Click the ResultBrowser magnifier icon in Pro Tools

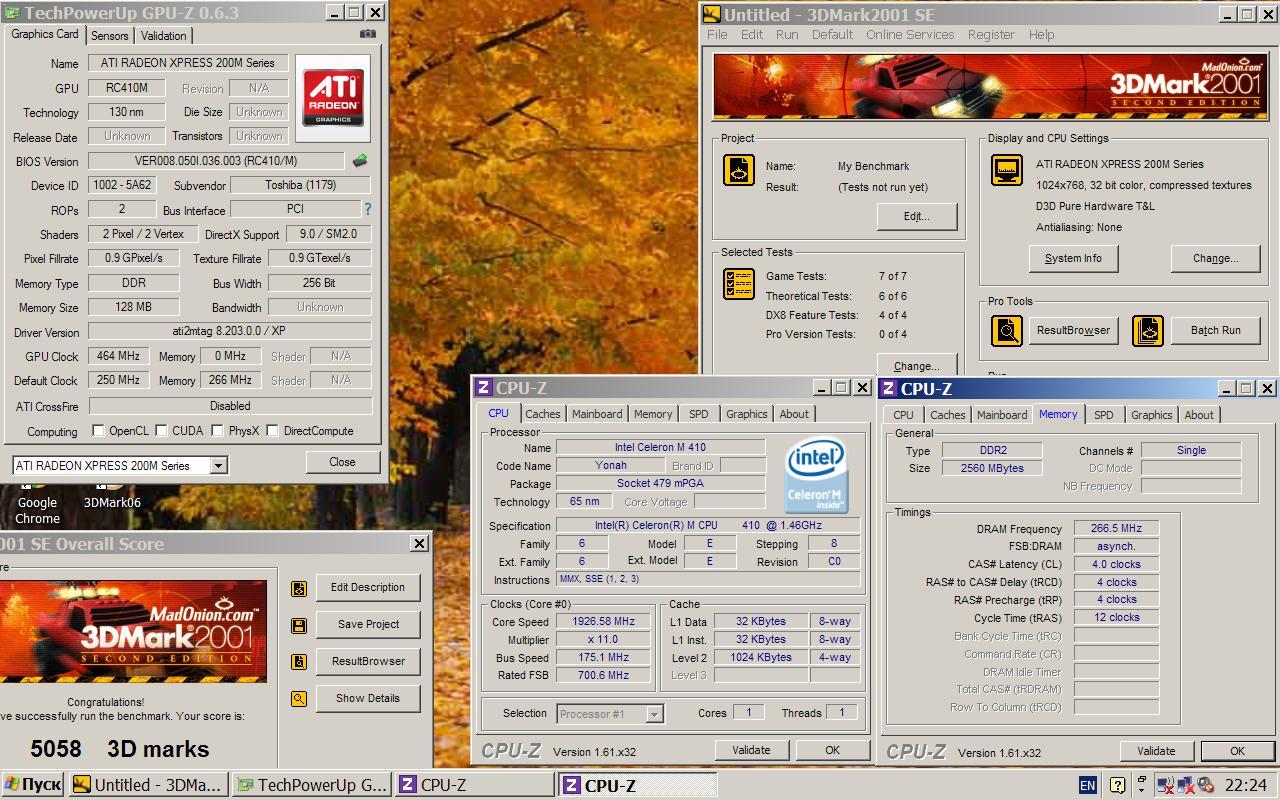1007,330
